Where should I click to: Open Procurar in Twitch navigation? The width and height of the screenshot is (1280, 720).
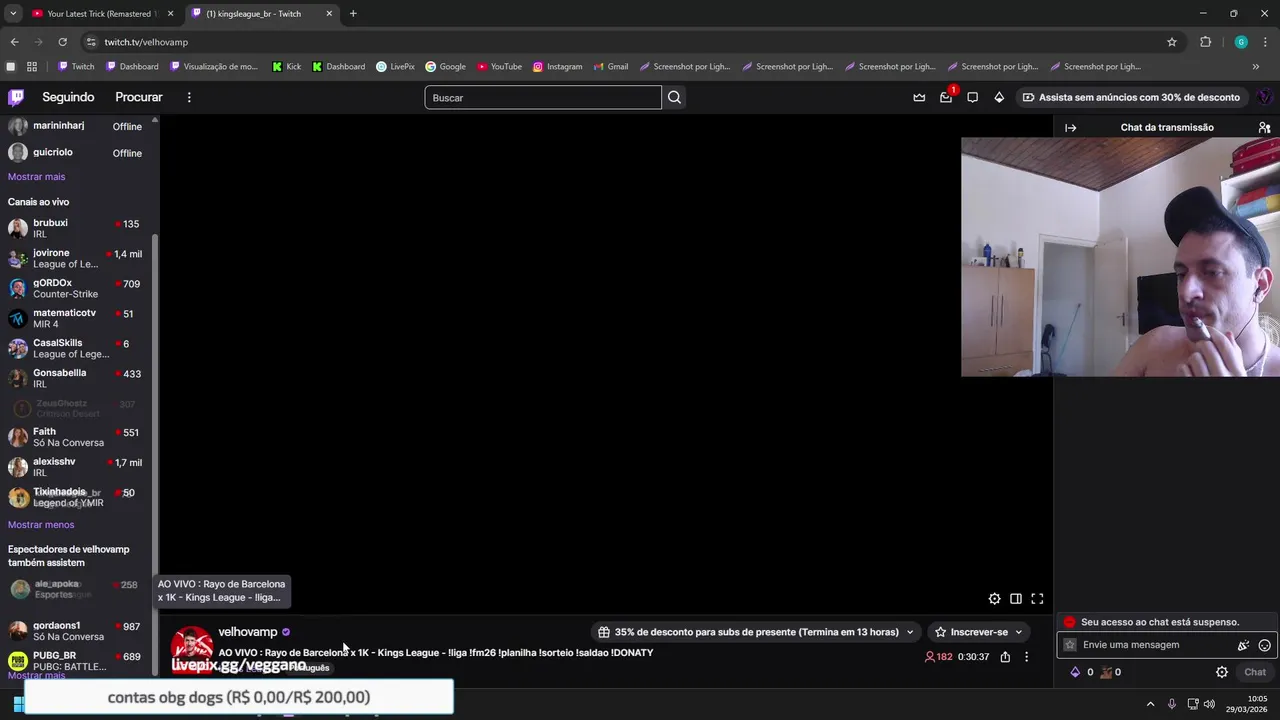click(139, 97)
